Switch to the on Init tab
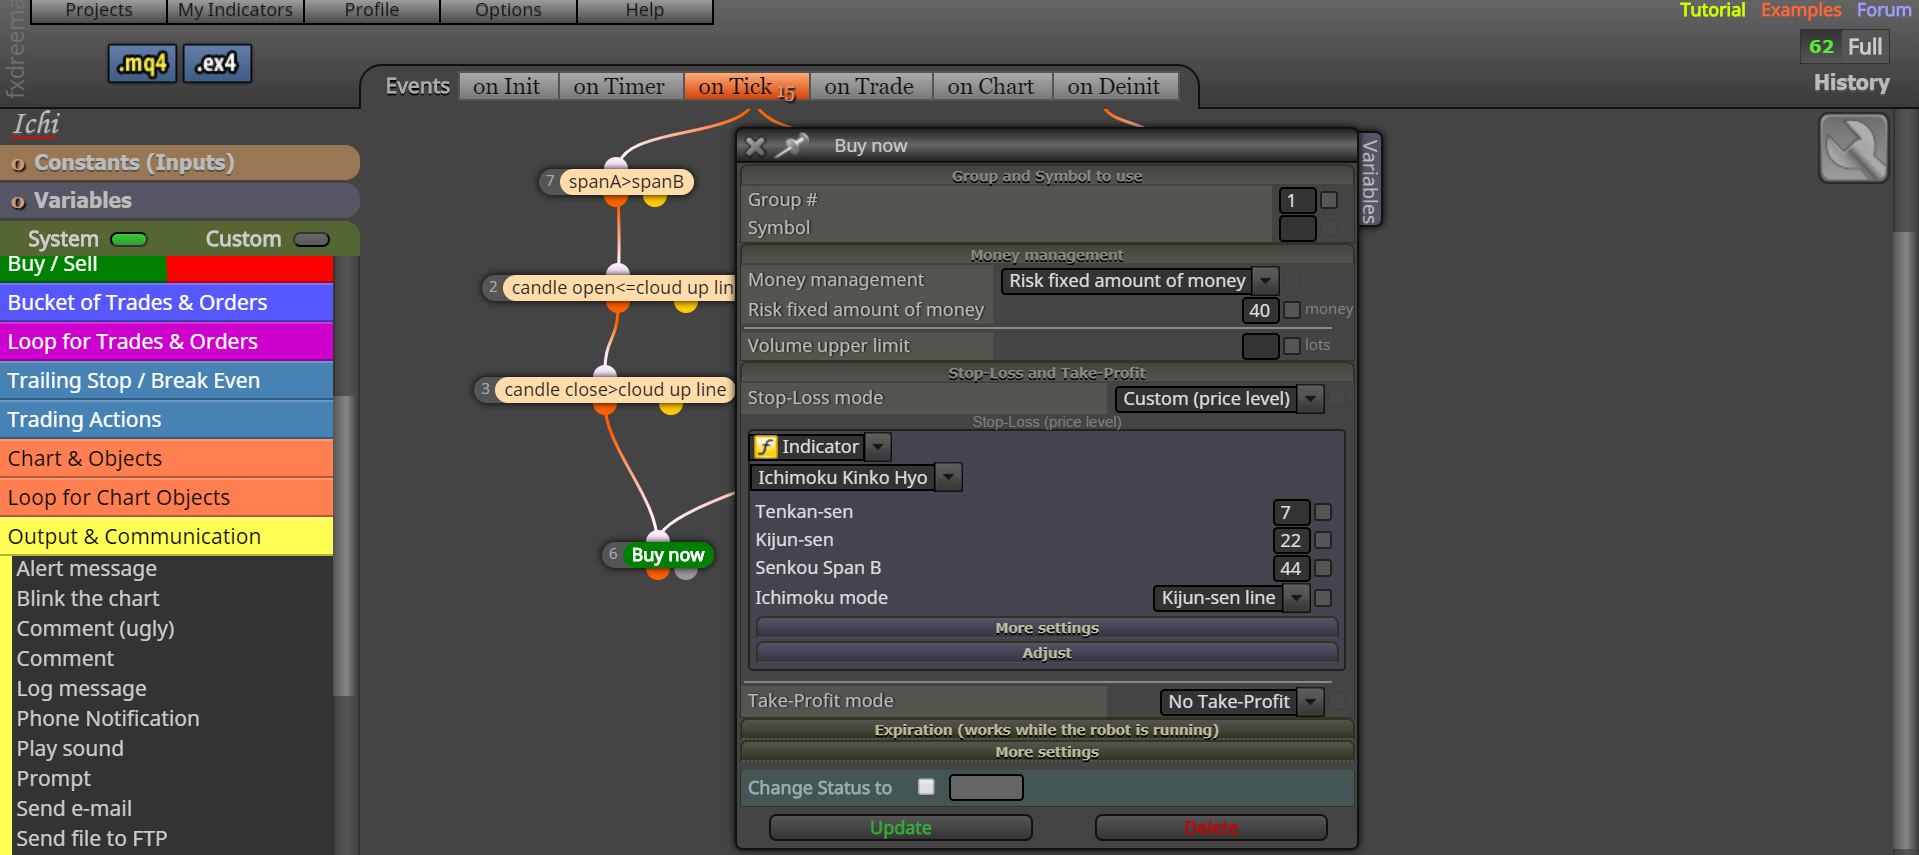The height and width of the screenshot is (855, 1919). point(507,87)
